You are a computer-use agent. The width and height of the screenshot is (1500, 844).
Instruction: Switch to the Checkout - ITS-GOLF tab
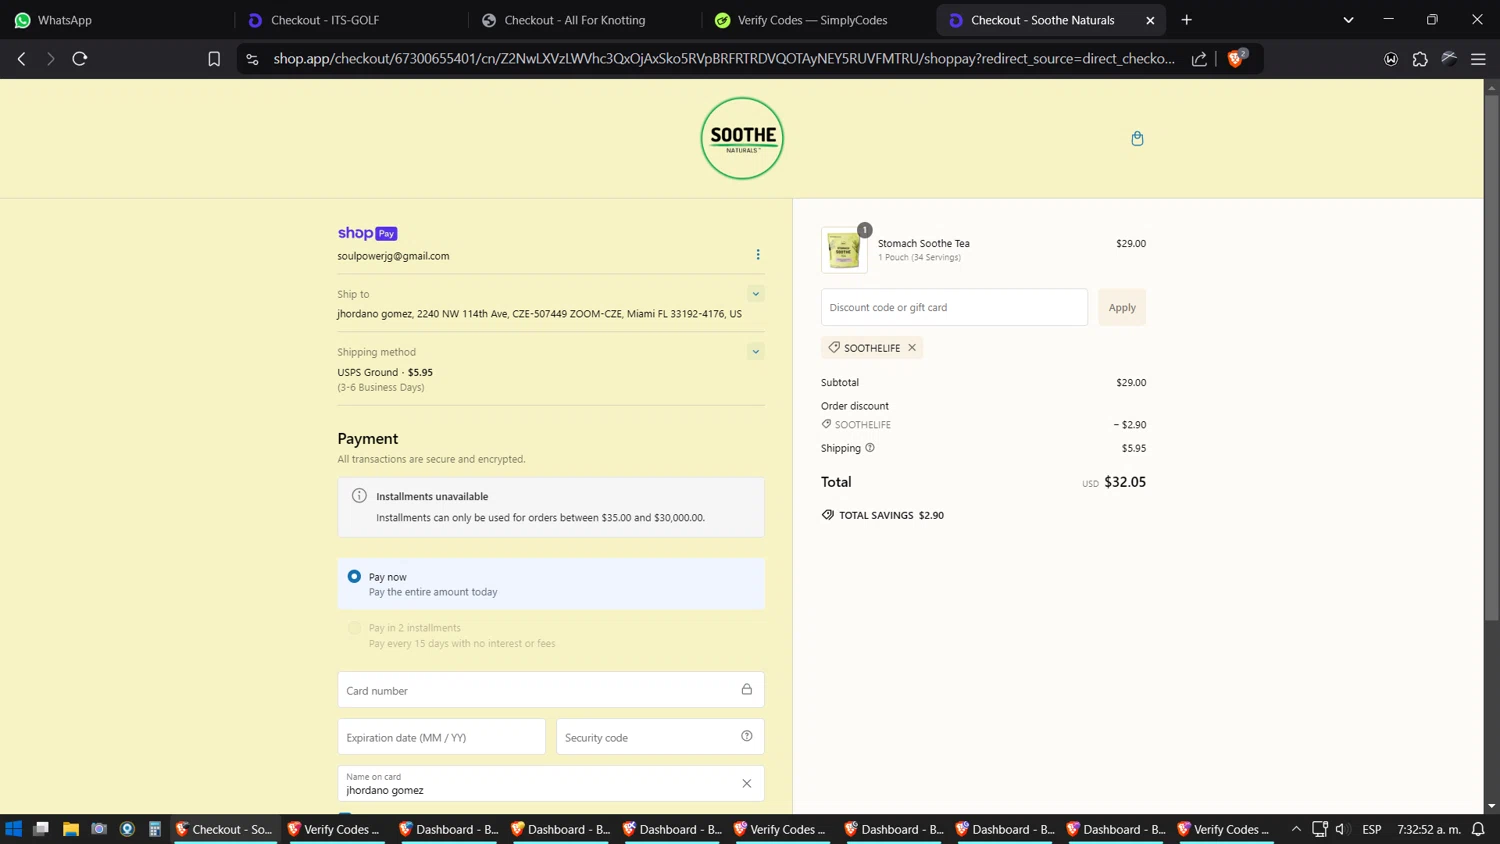(350, 20)
